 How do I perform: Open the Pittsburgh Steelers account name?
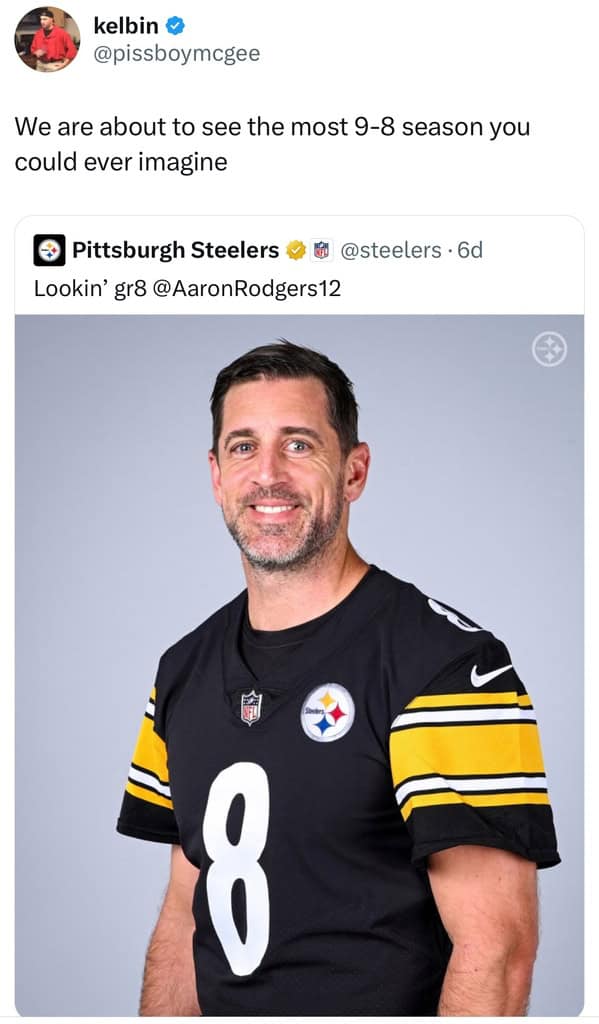(175, 249)
